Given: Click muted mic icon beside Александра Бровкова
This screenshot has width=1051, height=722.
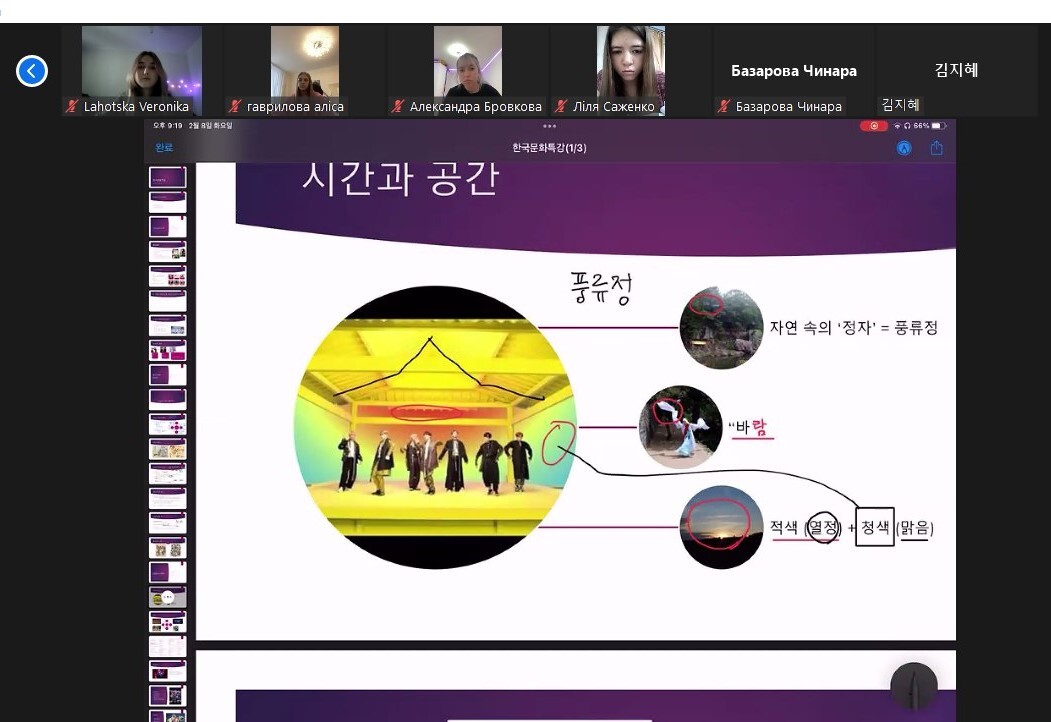Looking at the screenshot, I should pos(397,106).
